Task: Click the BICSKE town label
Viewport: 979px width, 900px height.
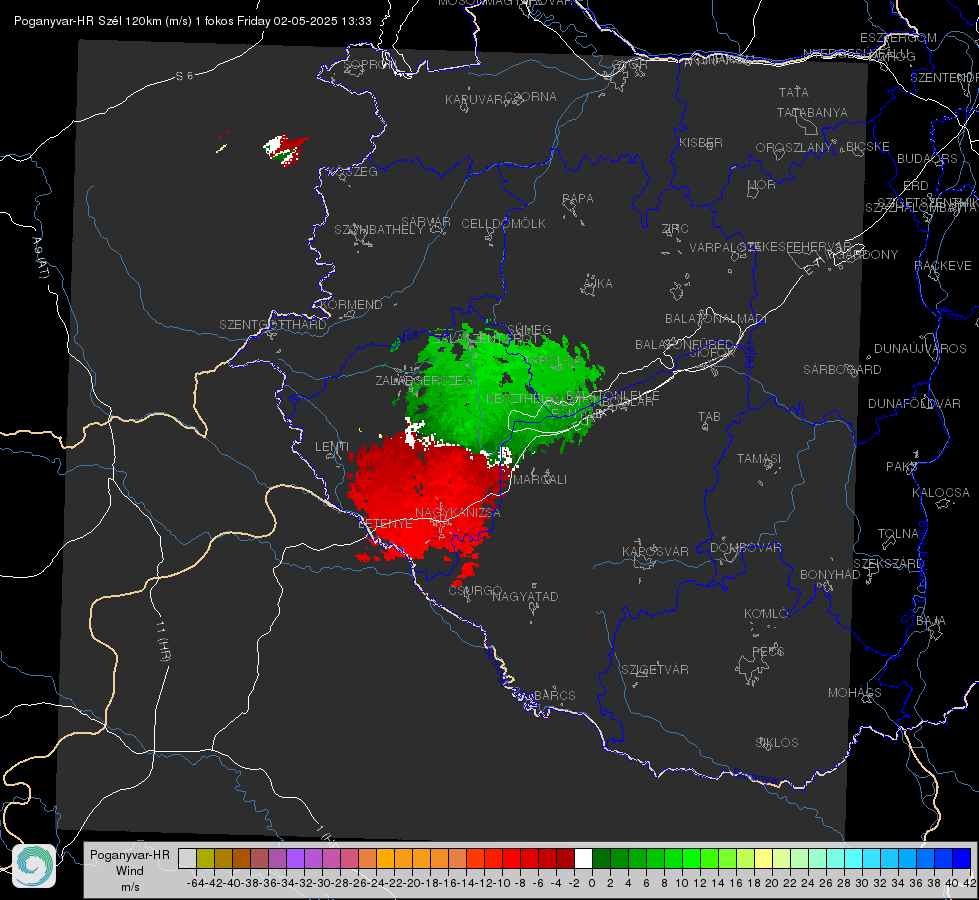Action: coord(868,147)
